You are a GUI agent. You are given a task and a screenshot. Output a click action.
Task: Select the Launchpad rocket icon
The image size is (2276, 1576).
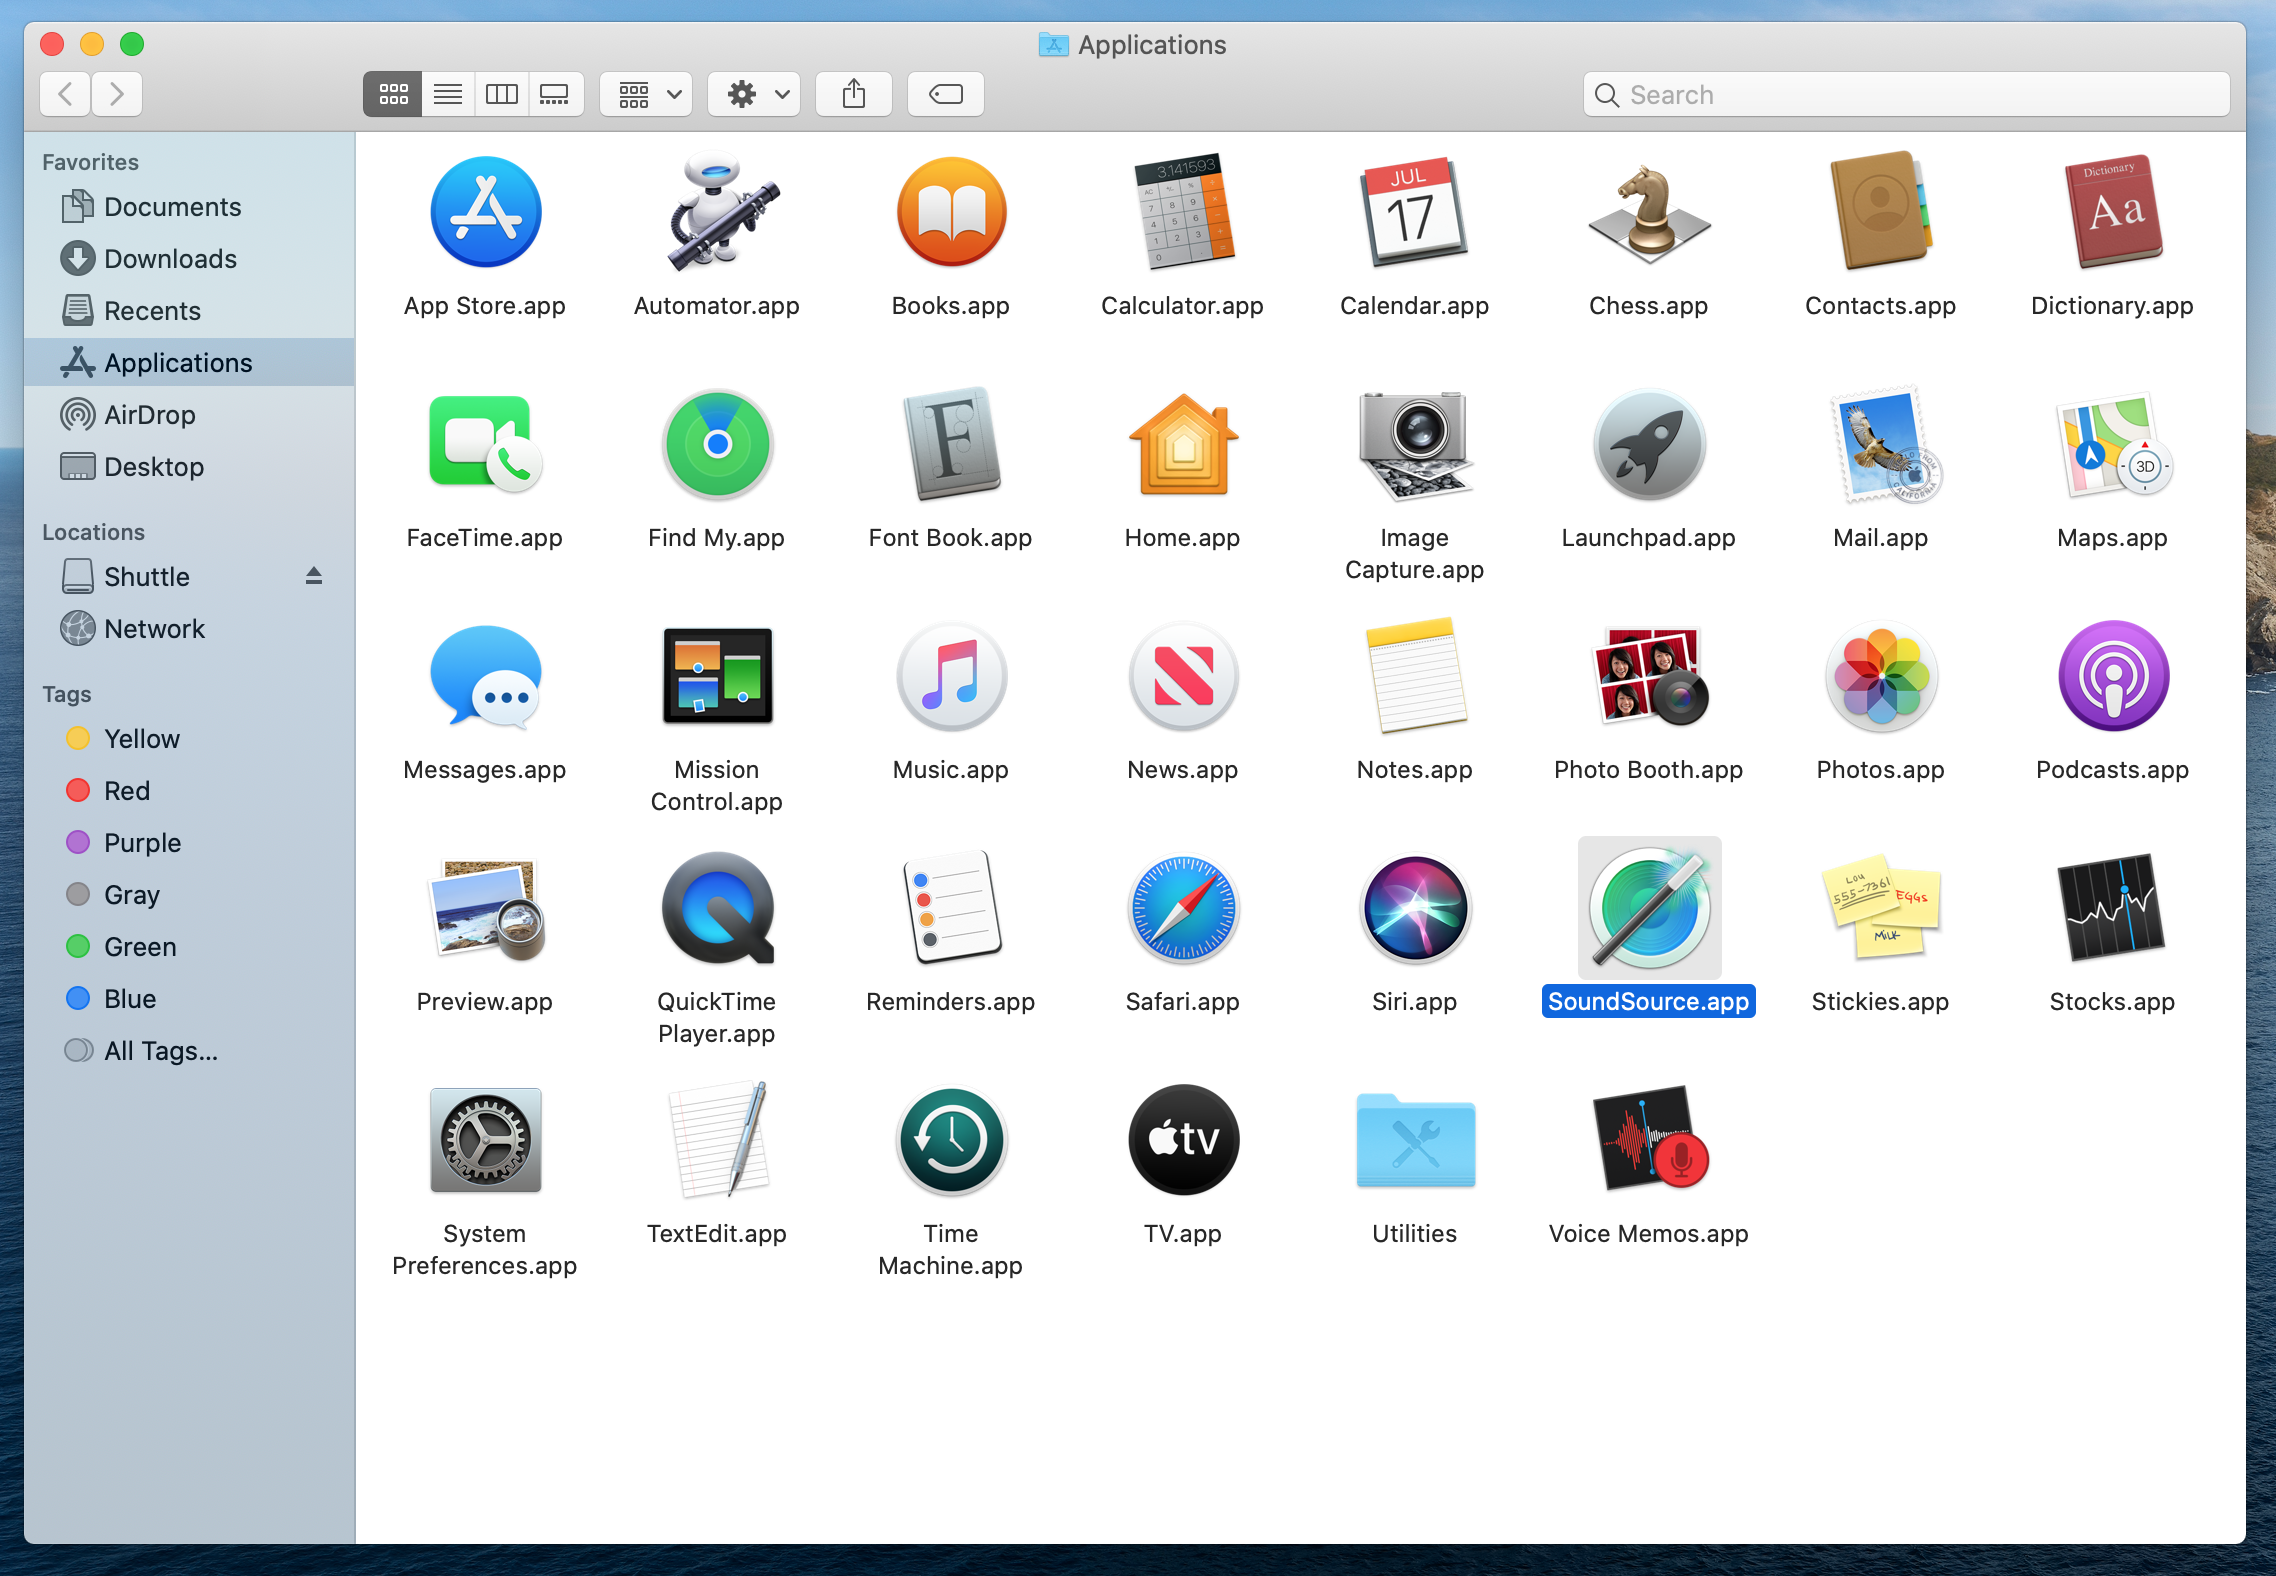(1649, 444)
